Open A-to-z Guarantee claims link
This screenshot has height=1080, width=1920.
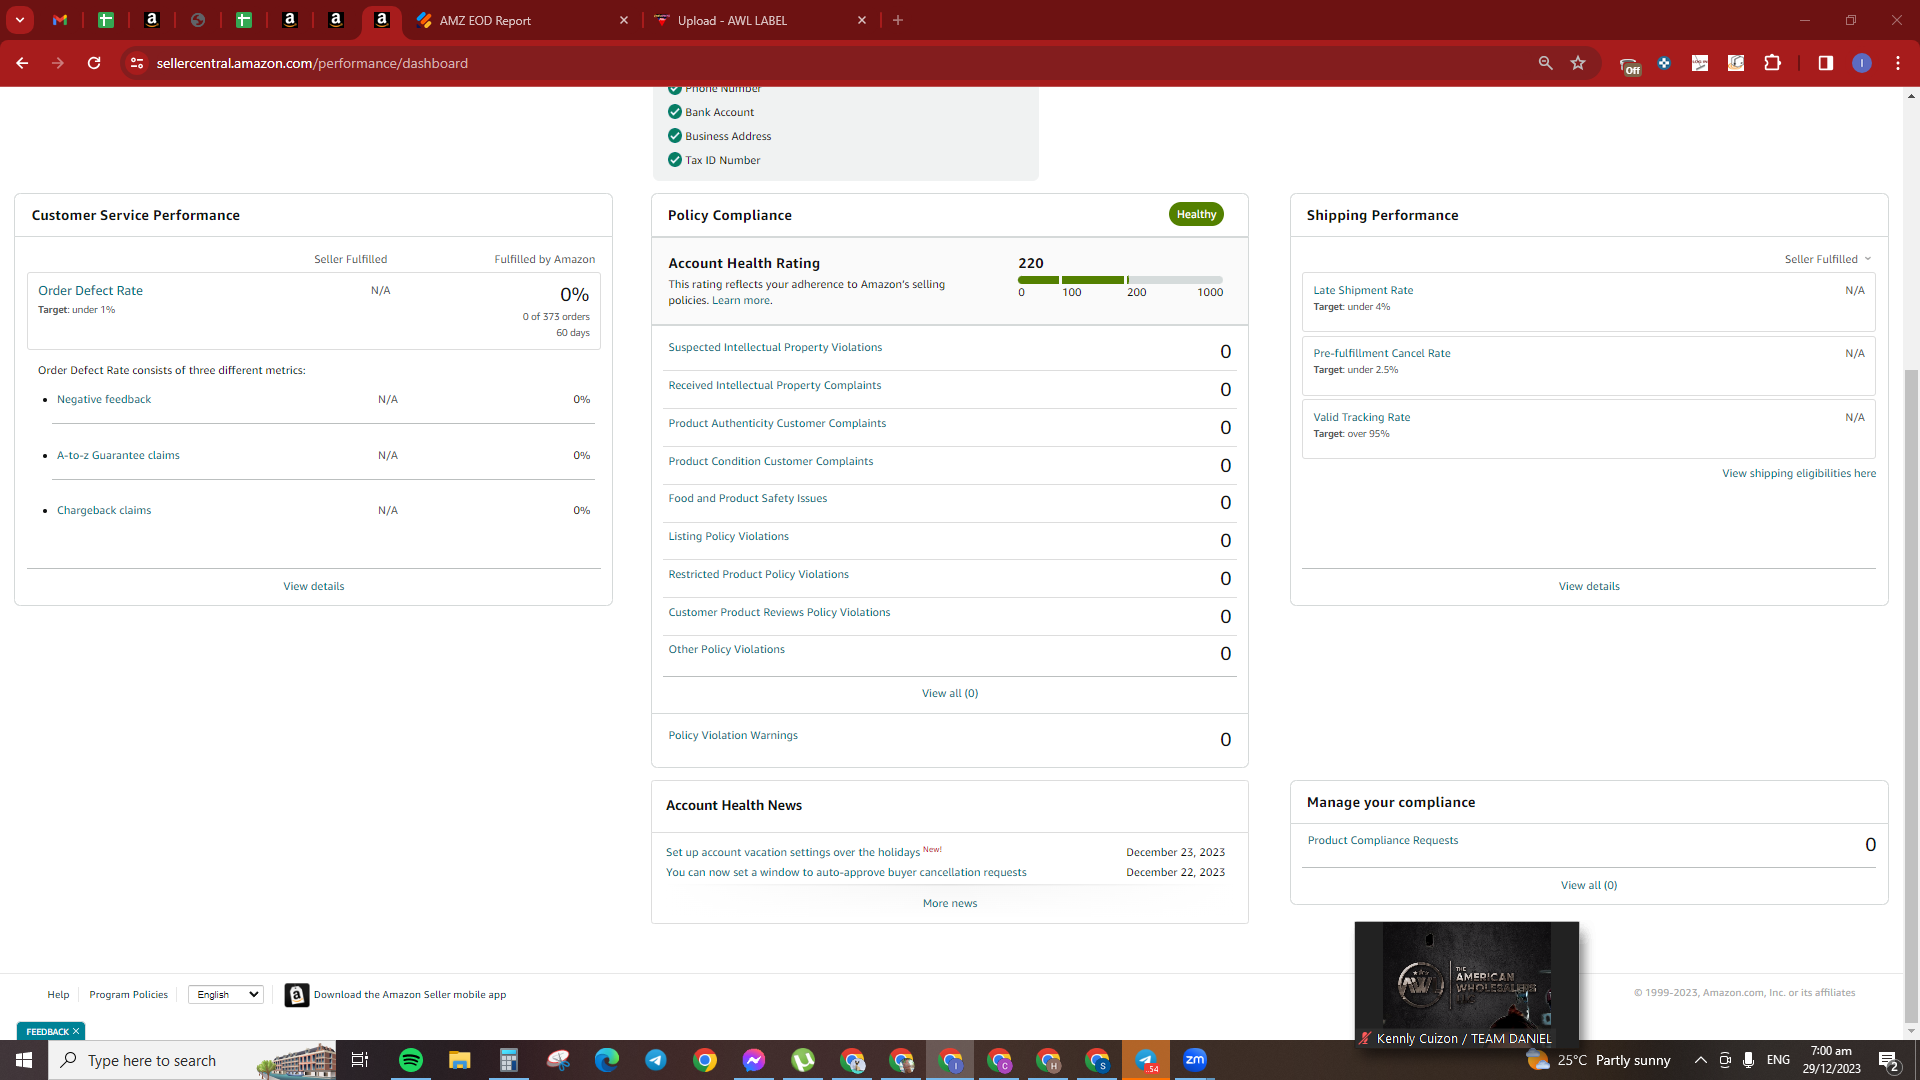point(118,455)
